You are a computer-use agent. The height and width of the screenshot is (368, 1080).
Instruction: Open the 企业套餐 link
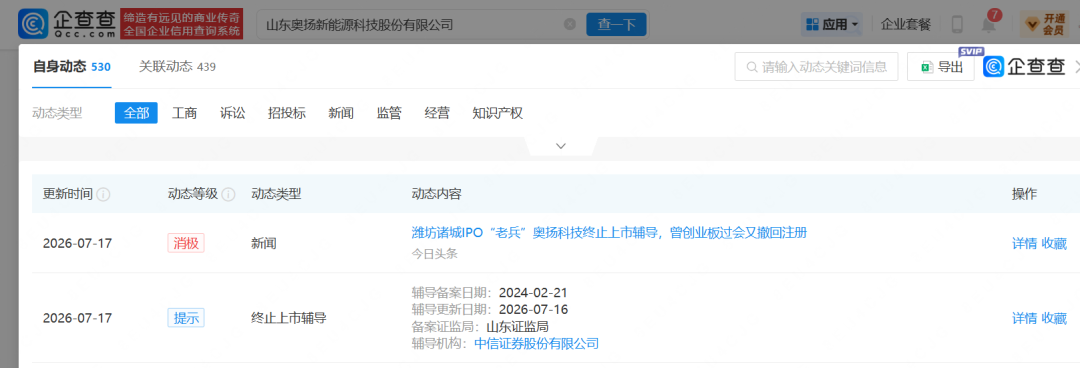[906, 25]
